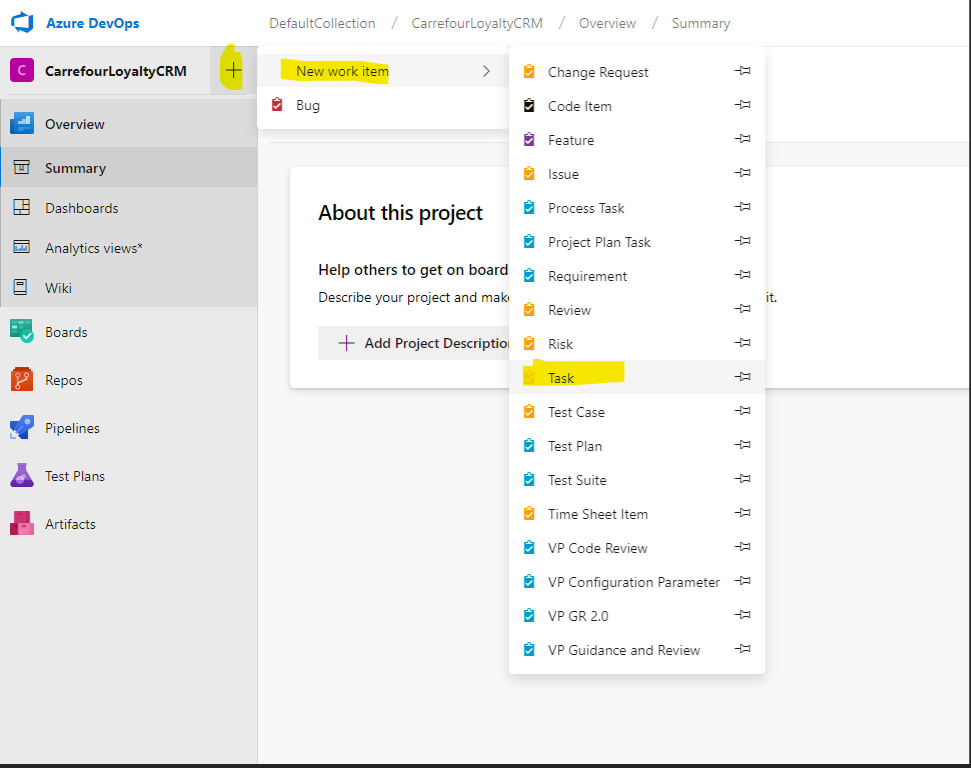Click the Test Plan clipboard icon
Image resolution: width=971 pixels, height=768 pixels.
(x=529, y=445)
